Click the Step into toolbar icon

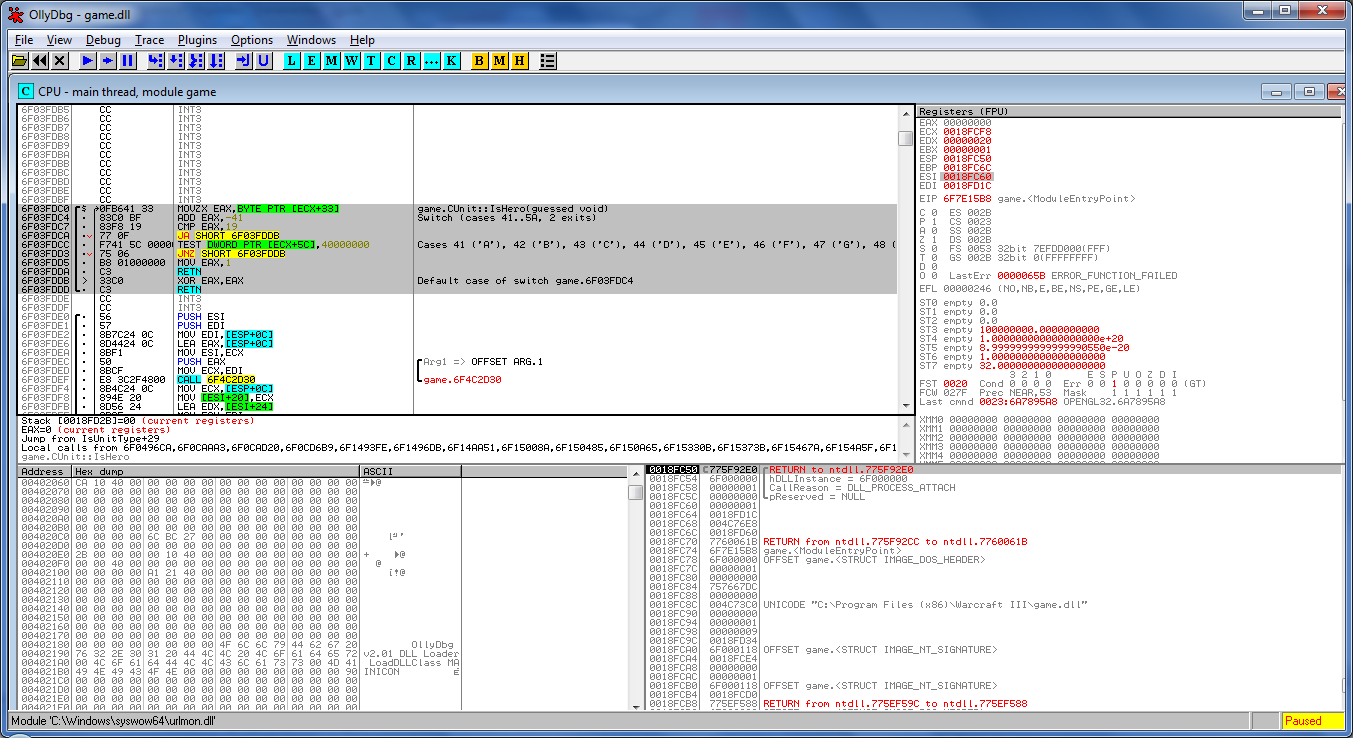156,61
